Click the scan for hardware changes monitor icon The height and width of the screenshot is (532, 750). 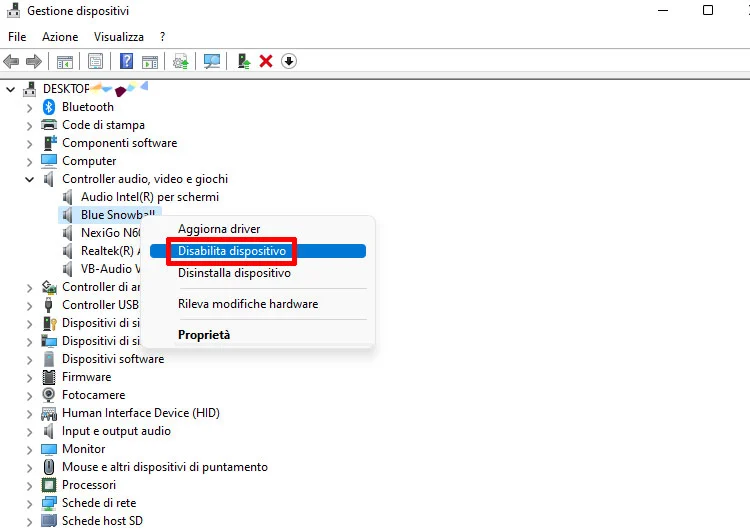212,61
